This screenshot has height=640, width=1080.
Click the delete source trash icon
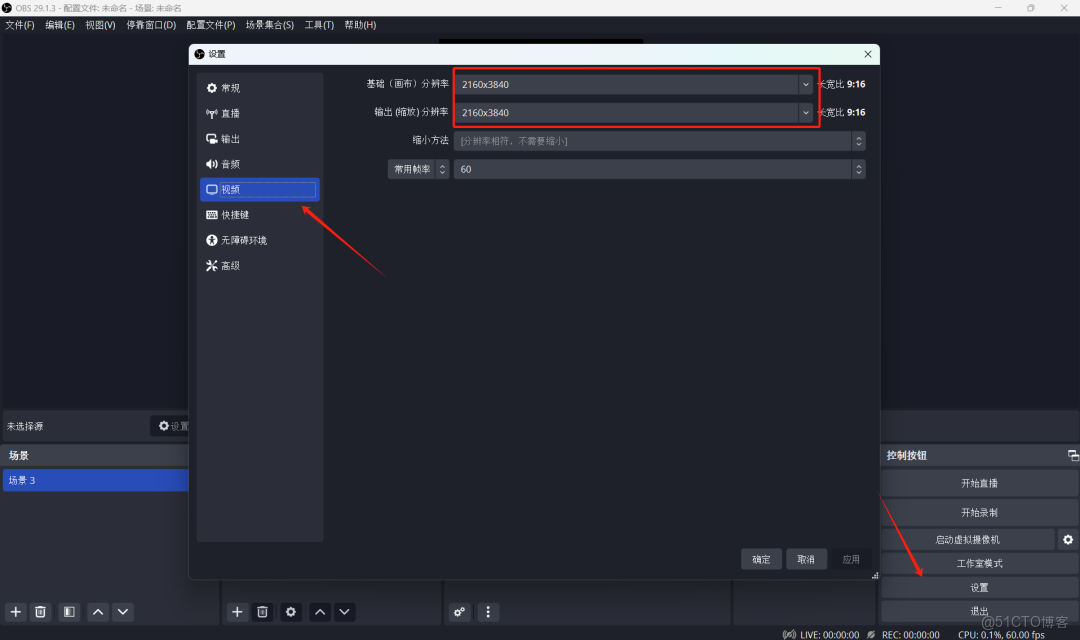pos(262,611)
